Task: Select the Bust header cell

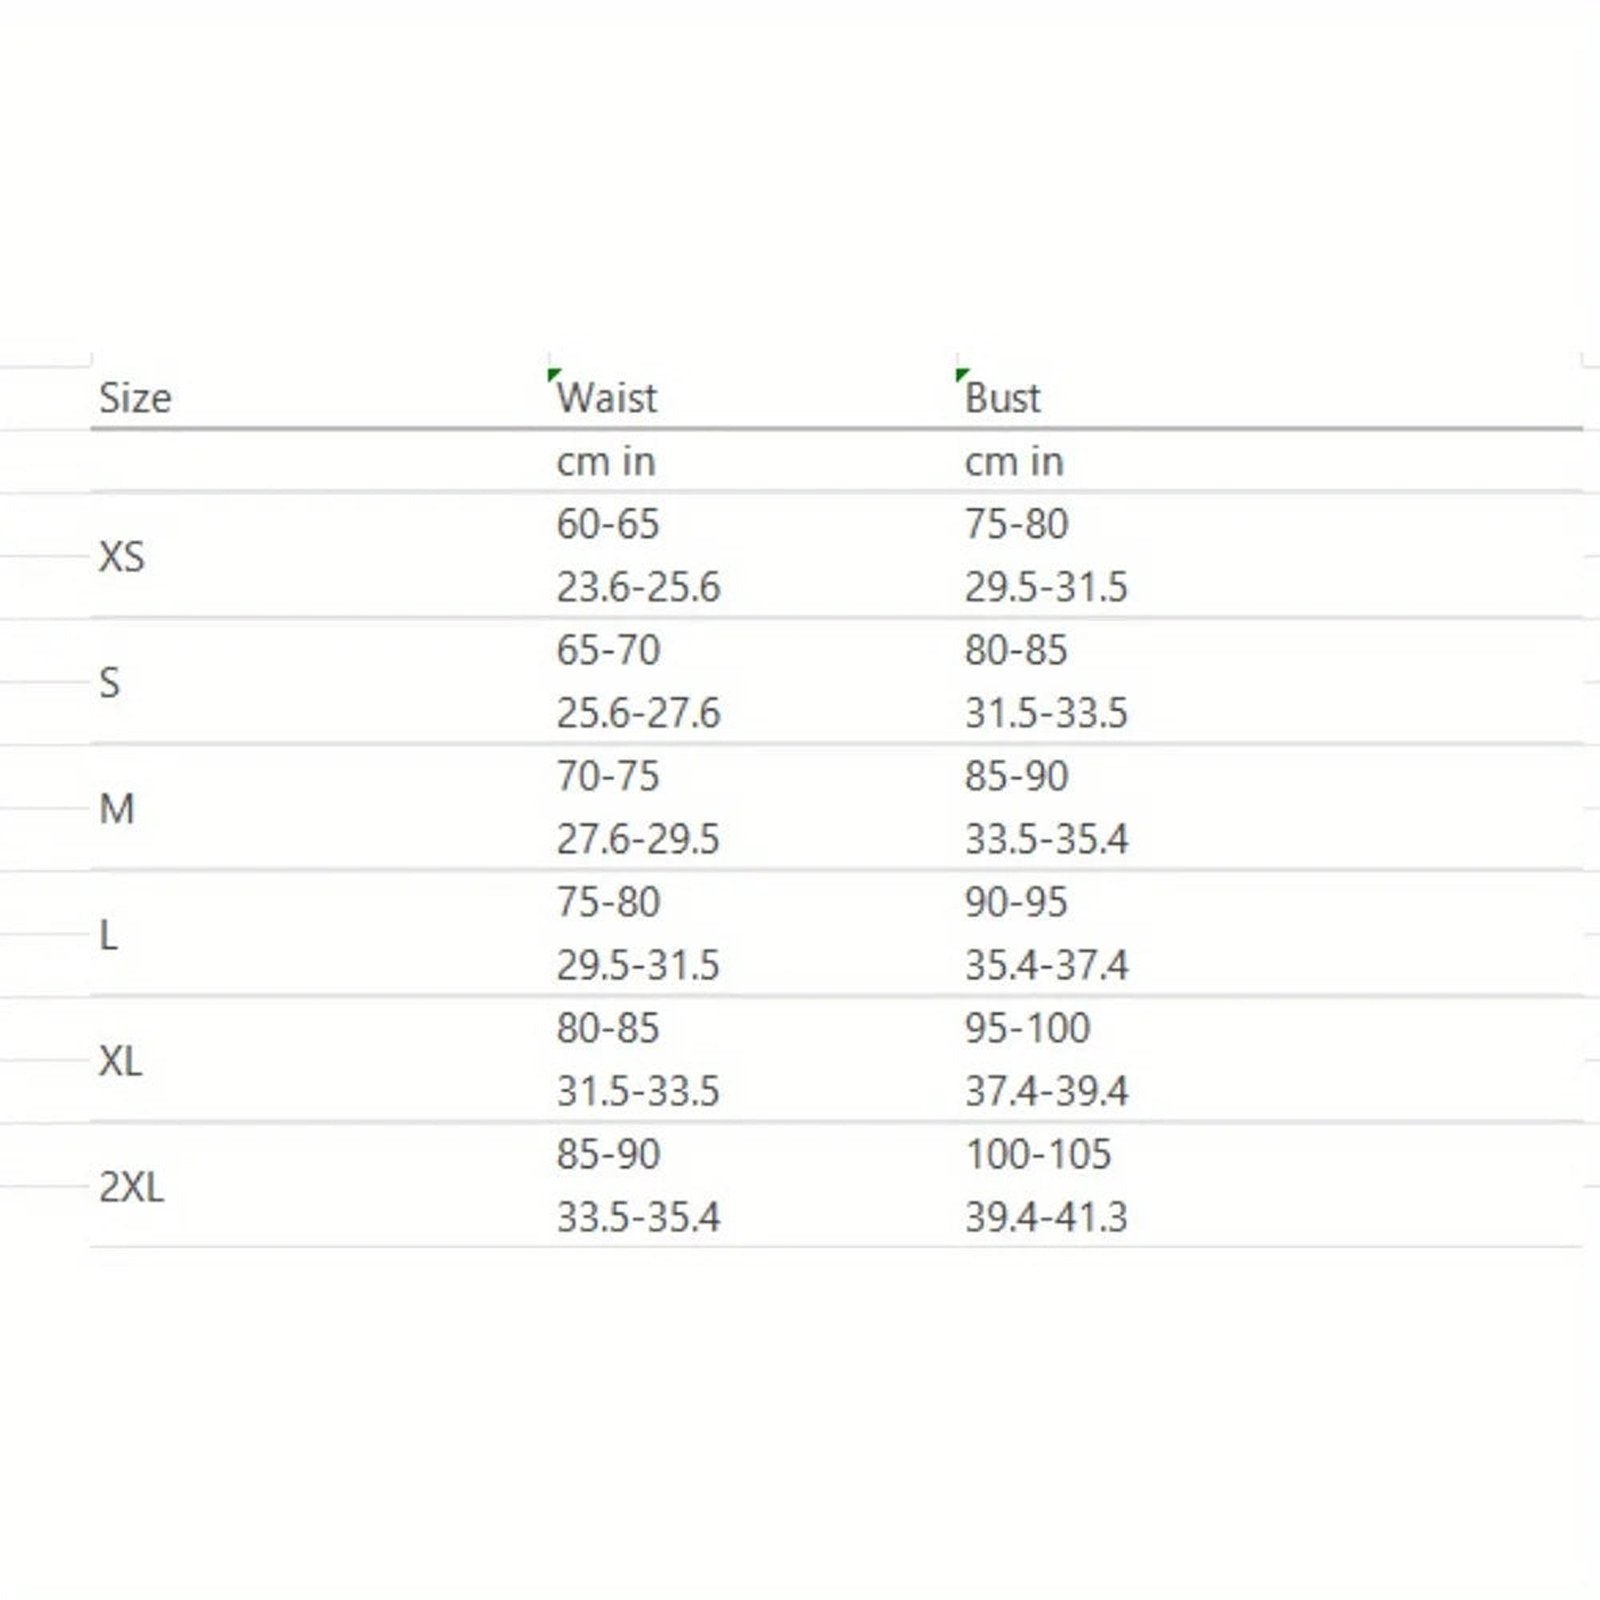Action: tap(1003, 398)
